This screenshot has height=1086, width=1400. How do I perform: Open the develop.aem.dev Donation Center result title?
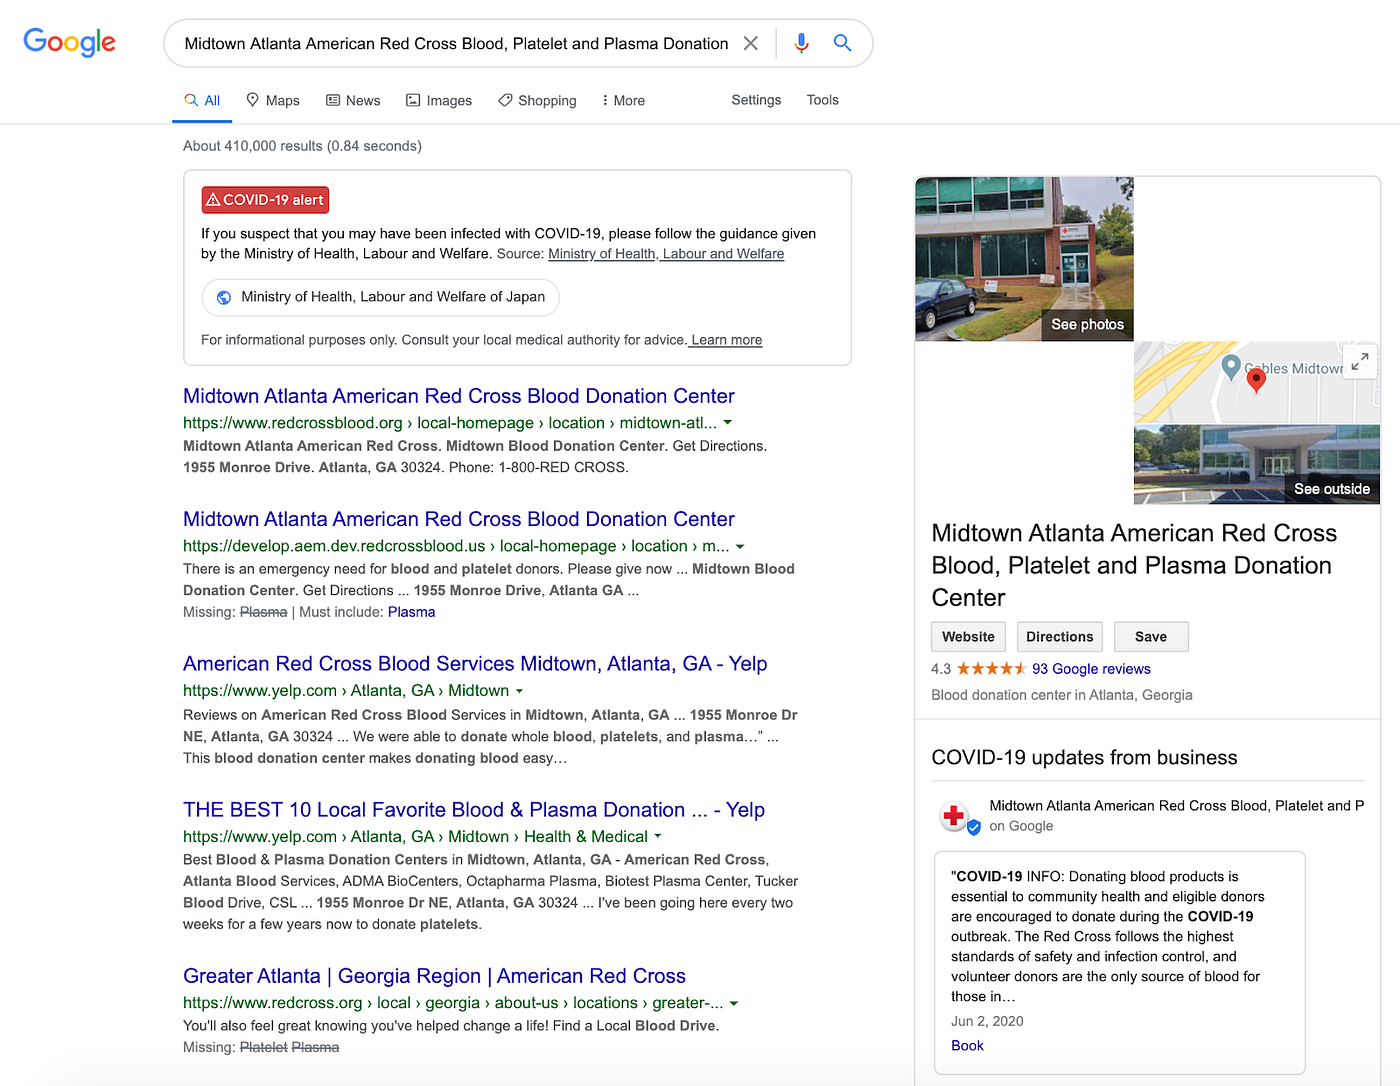(x=459, y=519)
